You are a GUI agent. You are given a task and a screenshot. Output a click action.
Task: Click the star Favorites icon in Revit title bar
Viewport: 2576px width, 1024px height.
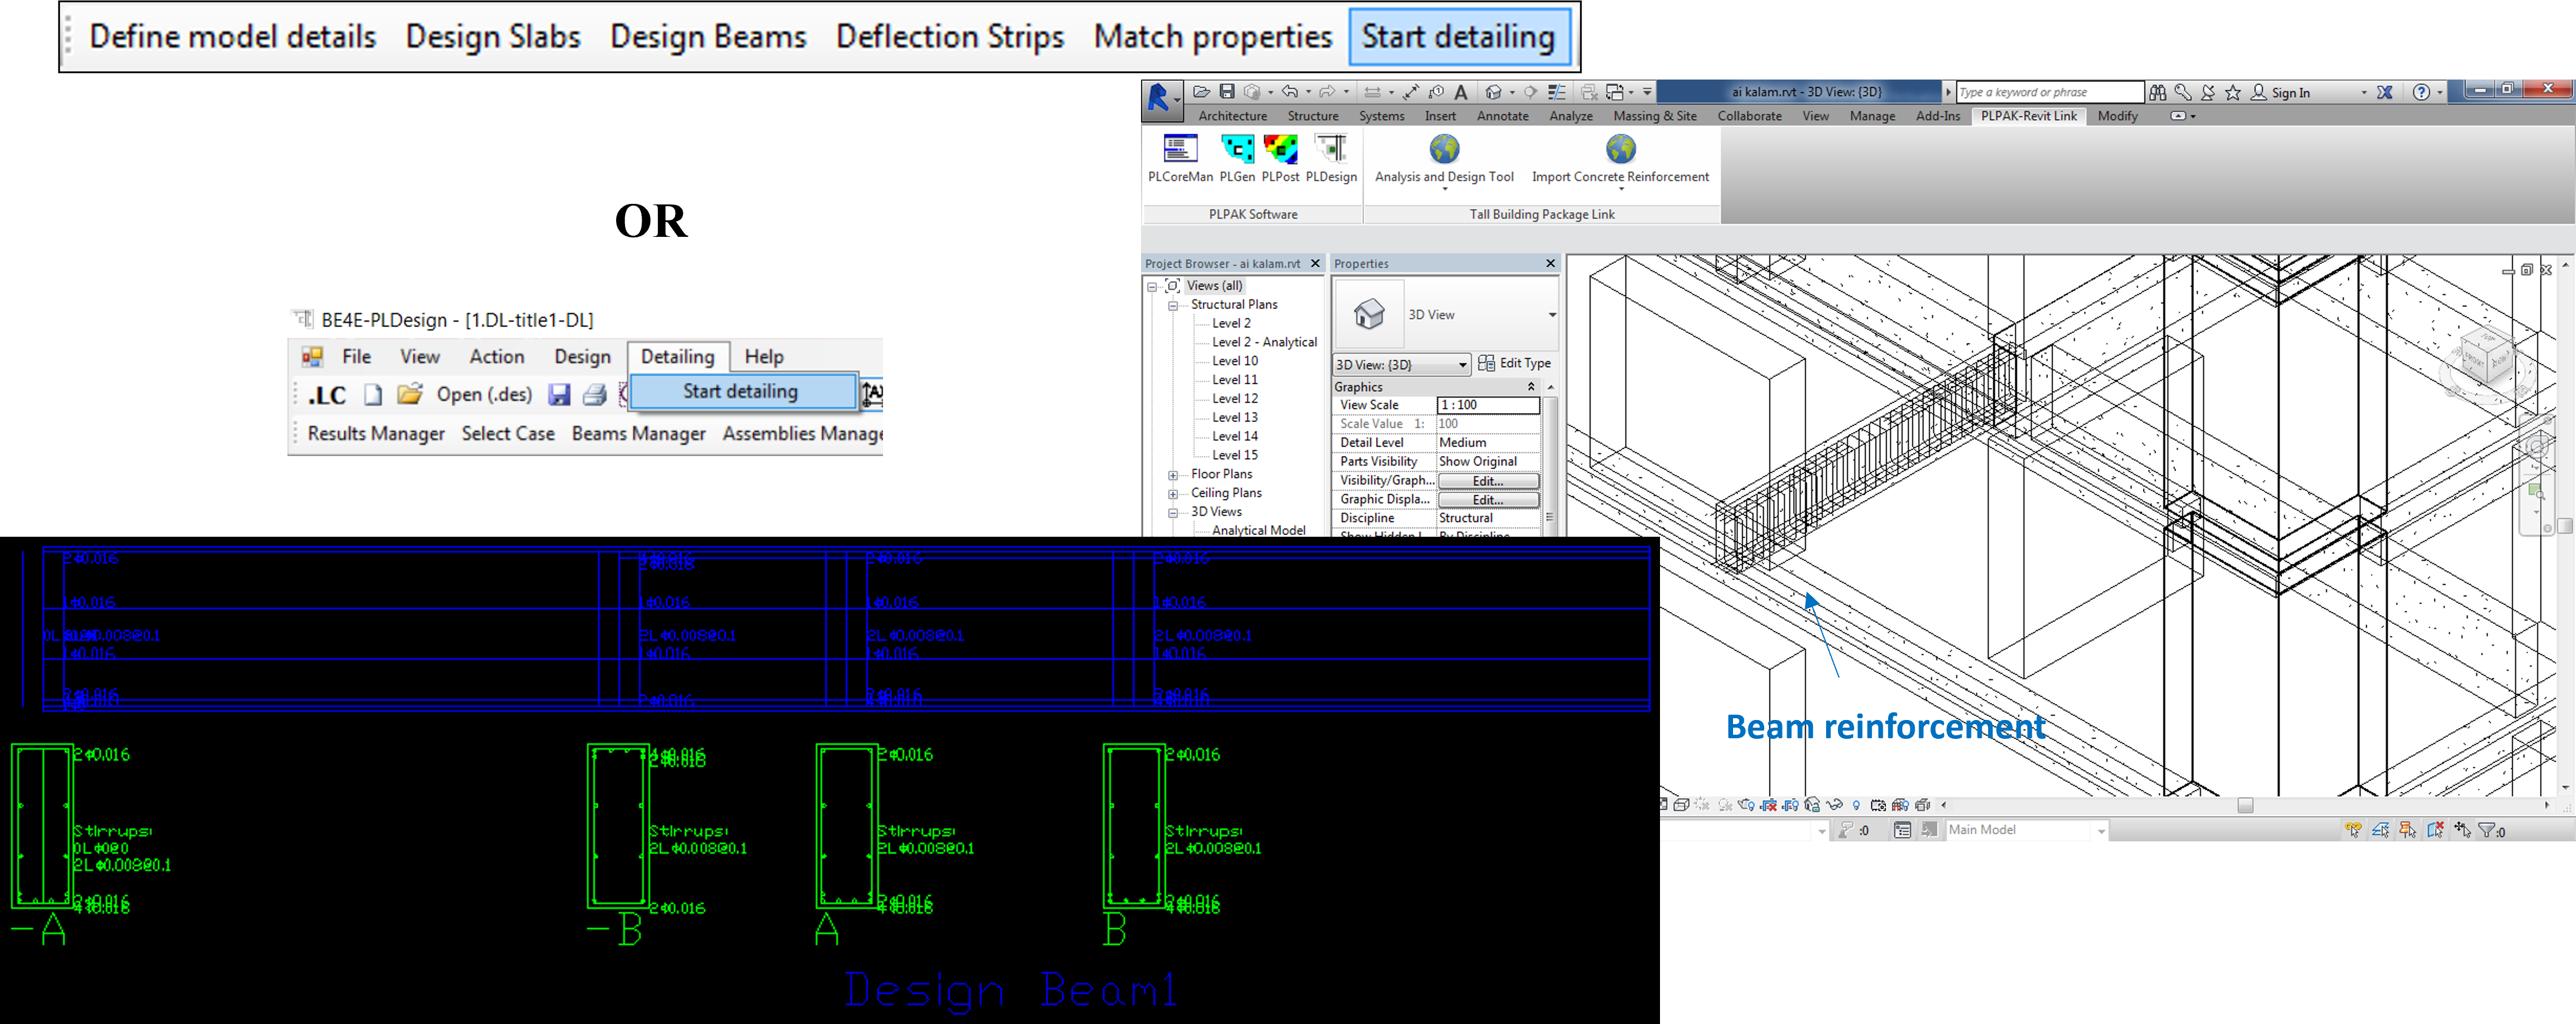pyautogui.click(x=2233, y=92)
